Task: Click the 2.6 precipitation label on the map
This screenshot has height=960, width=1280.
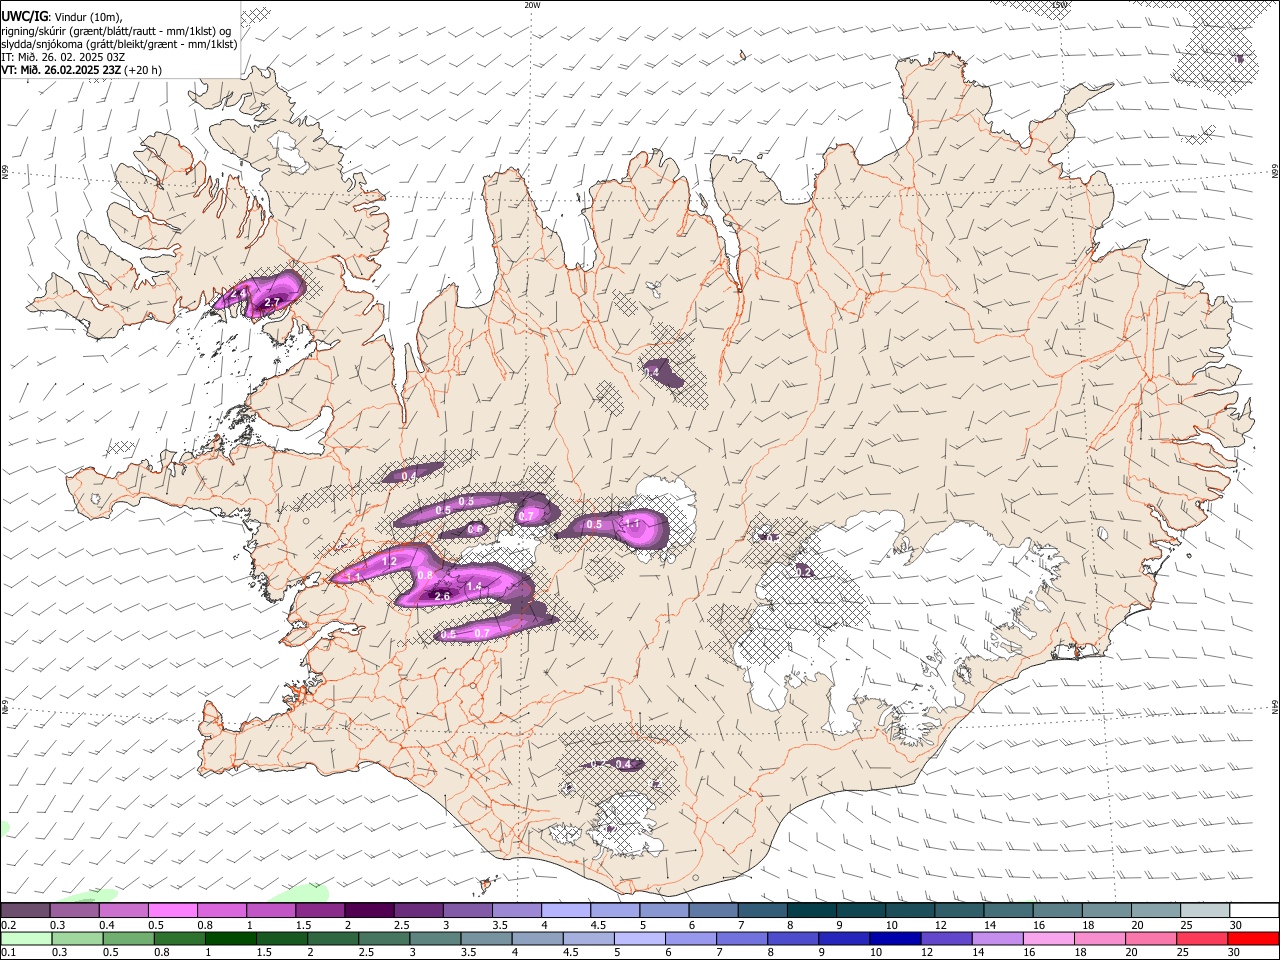Action: pos(443,596)
